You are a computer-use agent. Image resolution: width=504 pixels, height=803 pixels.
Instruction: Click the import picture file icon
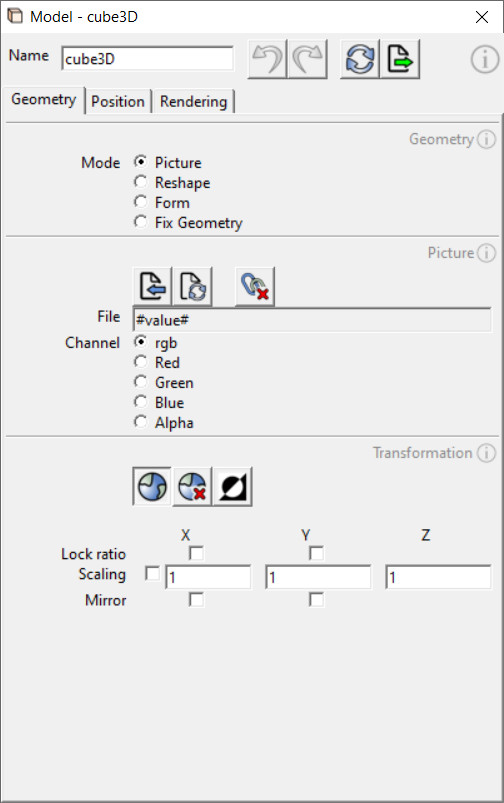coord(152,286)
